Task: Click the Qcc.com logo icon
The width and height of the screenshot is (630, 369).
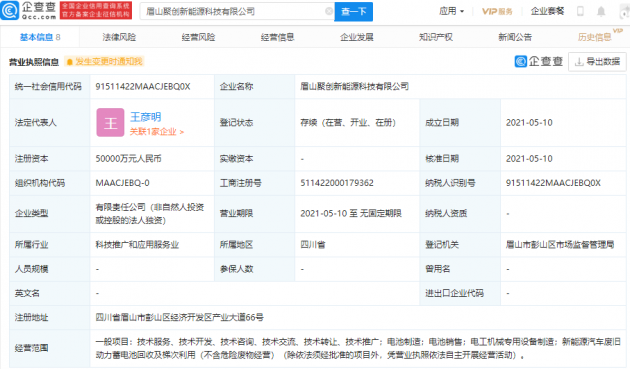Action: (10, 10)
